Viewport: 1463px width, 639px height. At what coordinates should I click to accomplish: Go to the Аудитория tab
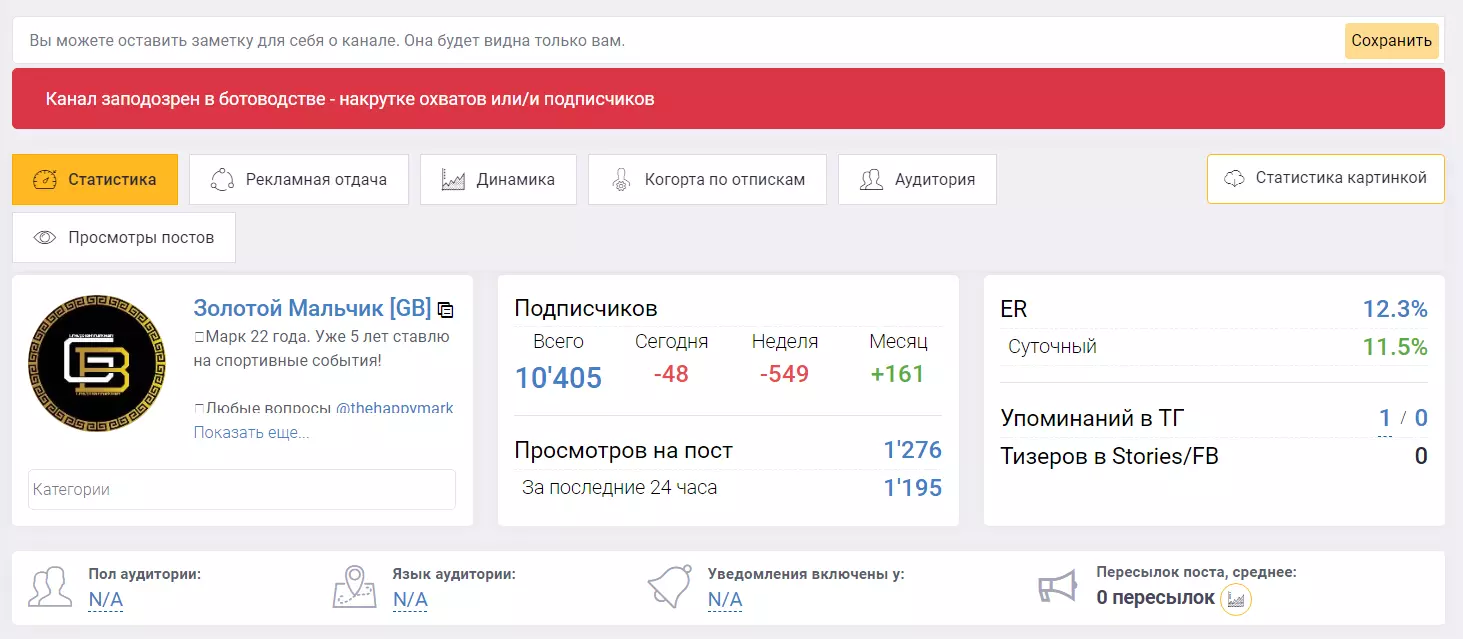[917, 180]
